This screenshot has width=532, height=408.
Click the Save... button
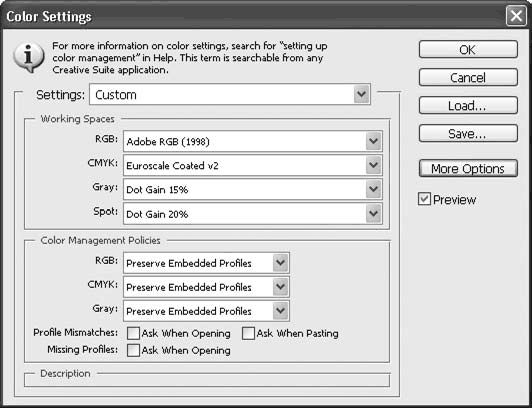click(468, 133)
